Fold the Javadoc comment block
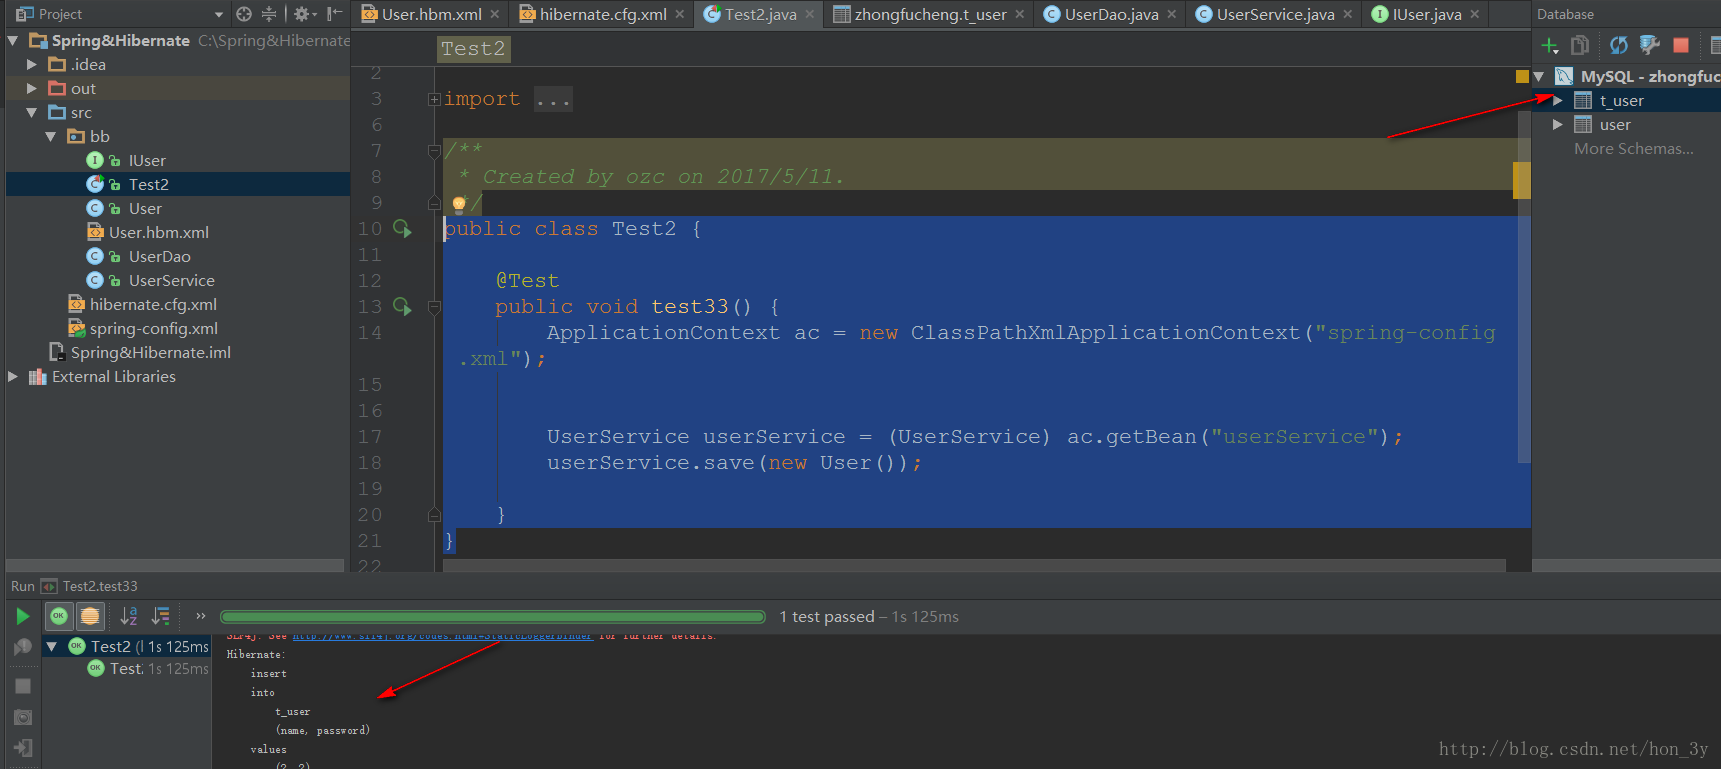The width and height of the screenshot is (1721, 769). [x=434, y=151]
